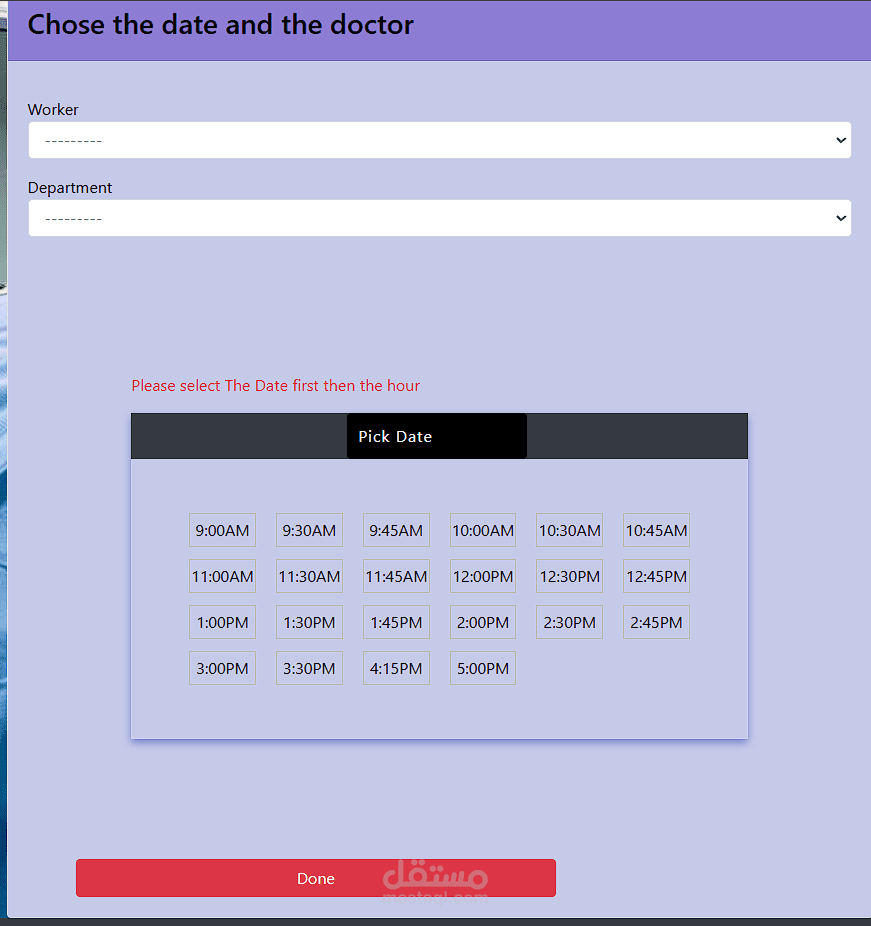Pick the 10:00AM time slot
Viewport: 871px width, 926px height.
tap(483, 530)
